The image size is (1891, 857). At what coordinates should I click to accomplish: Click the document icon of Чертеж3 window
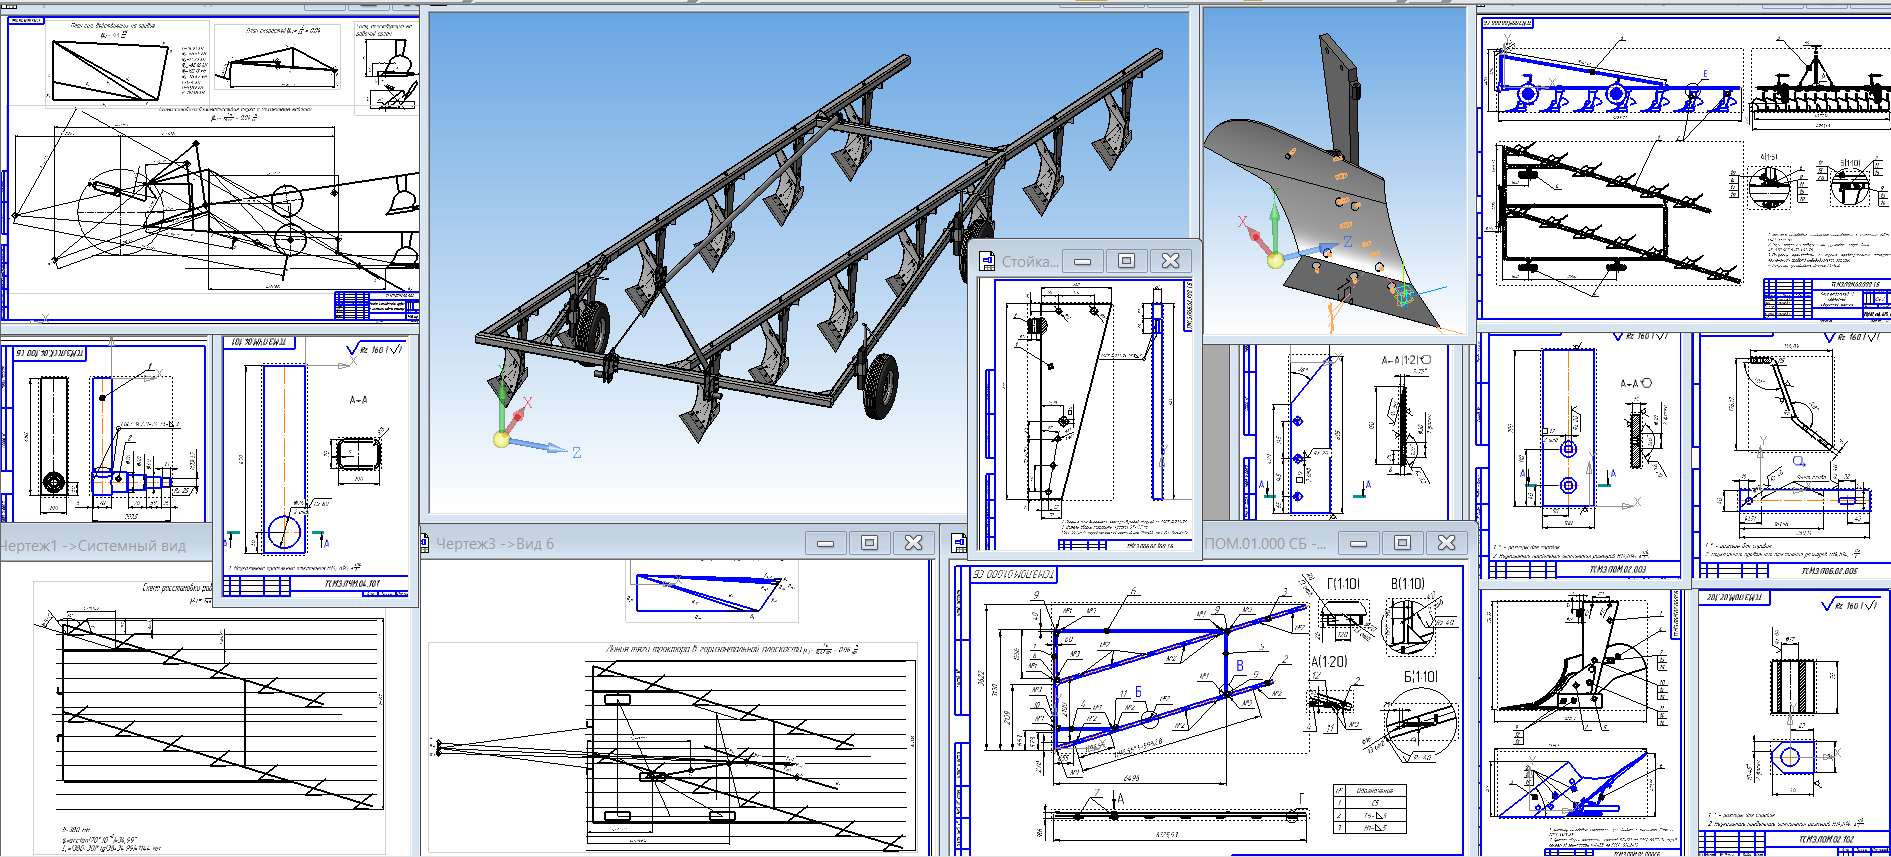tap(426, 543)
